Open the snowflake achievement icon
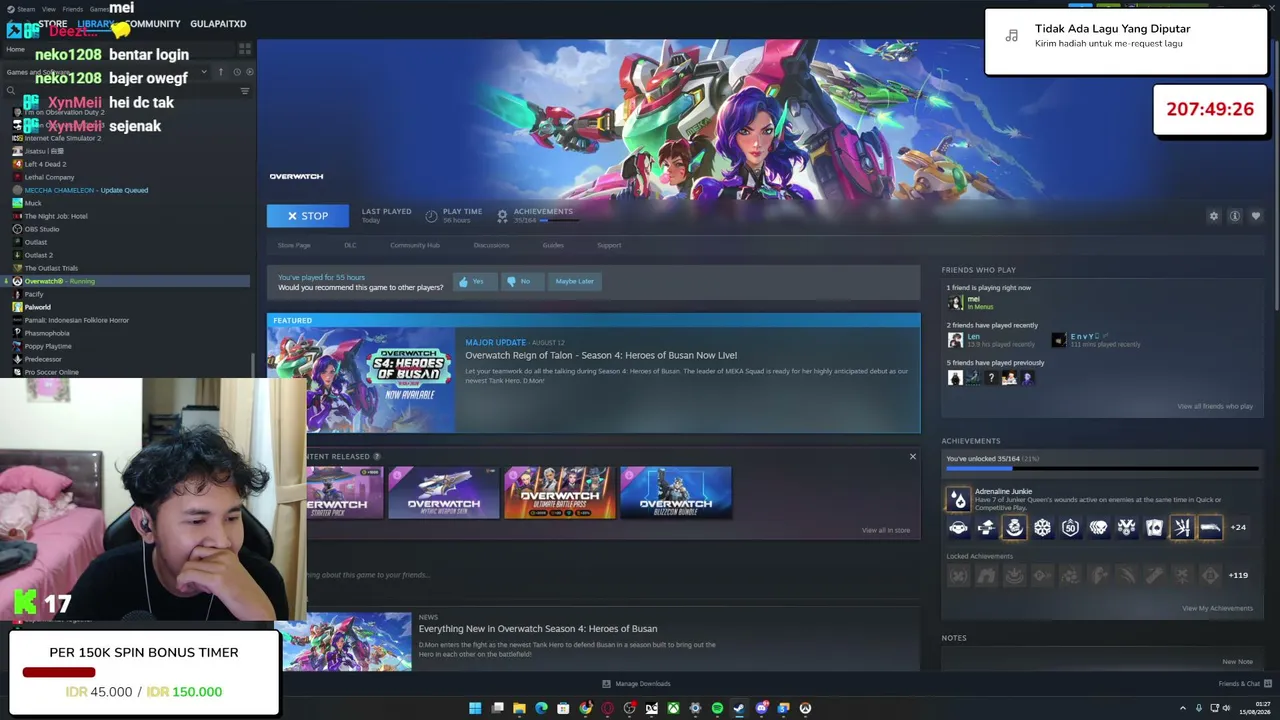Screen dimensions: 1280x720 point(1042,527)
